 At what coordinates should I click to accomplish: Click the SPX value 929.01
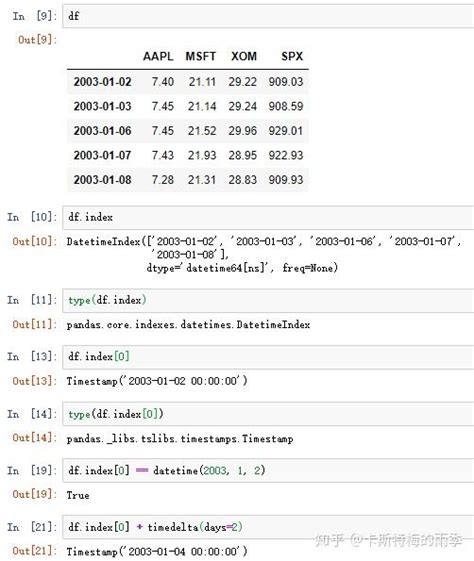coord(286,131)
